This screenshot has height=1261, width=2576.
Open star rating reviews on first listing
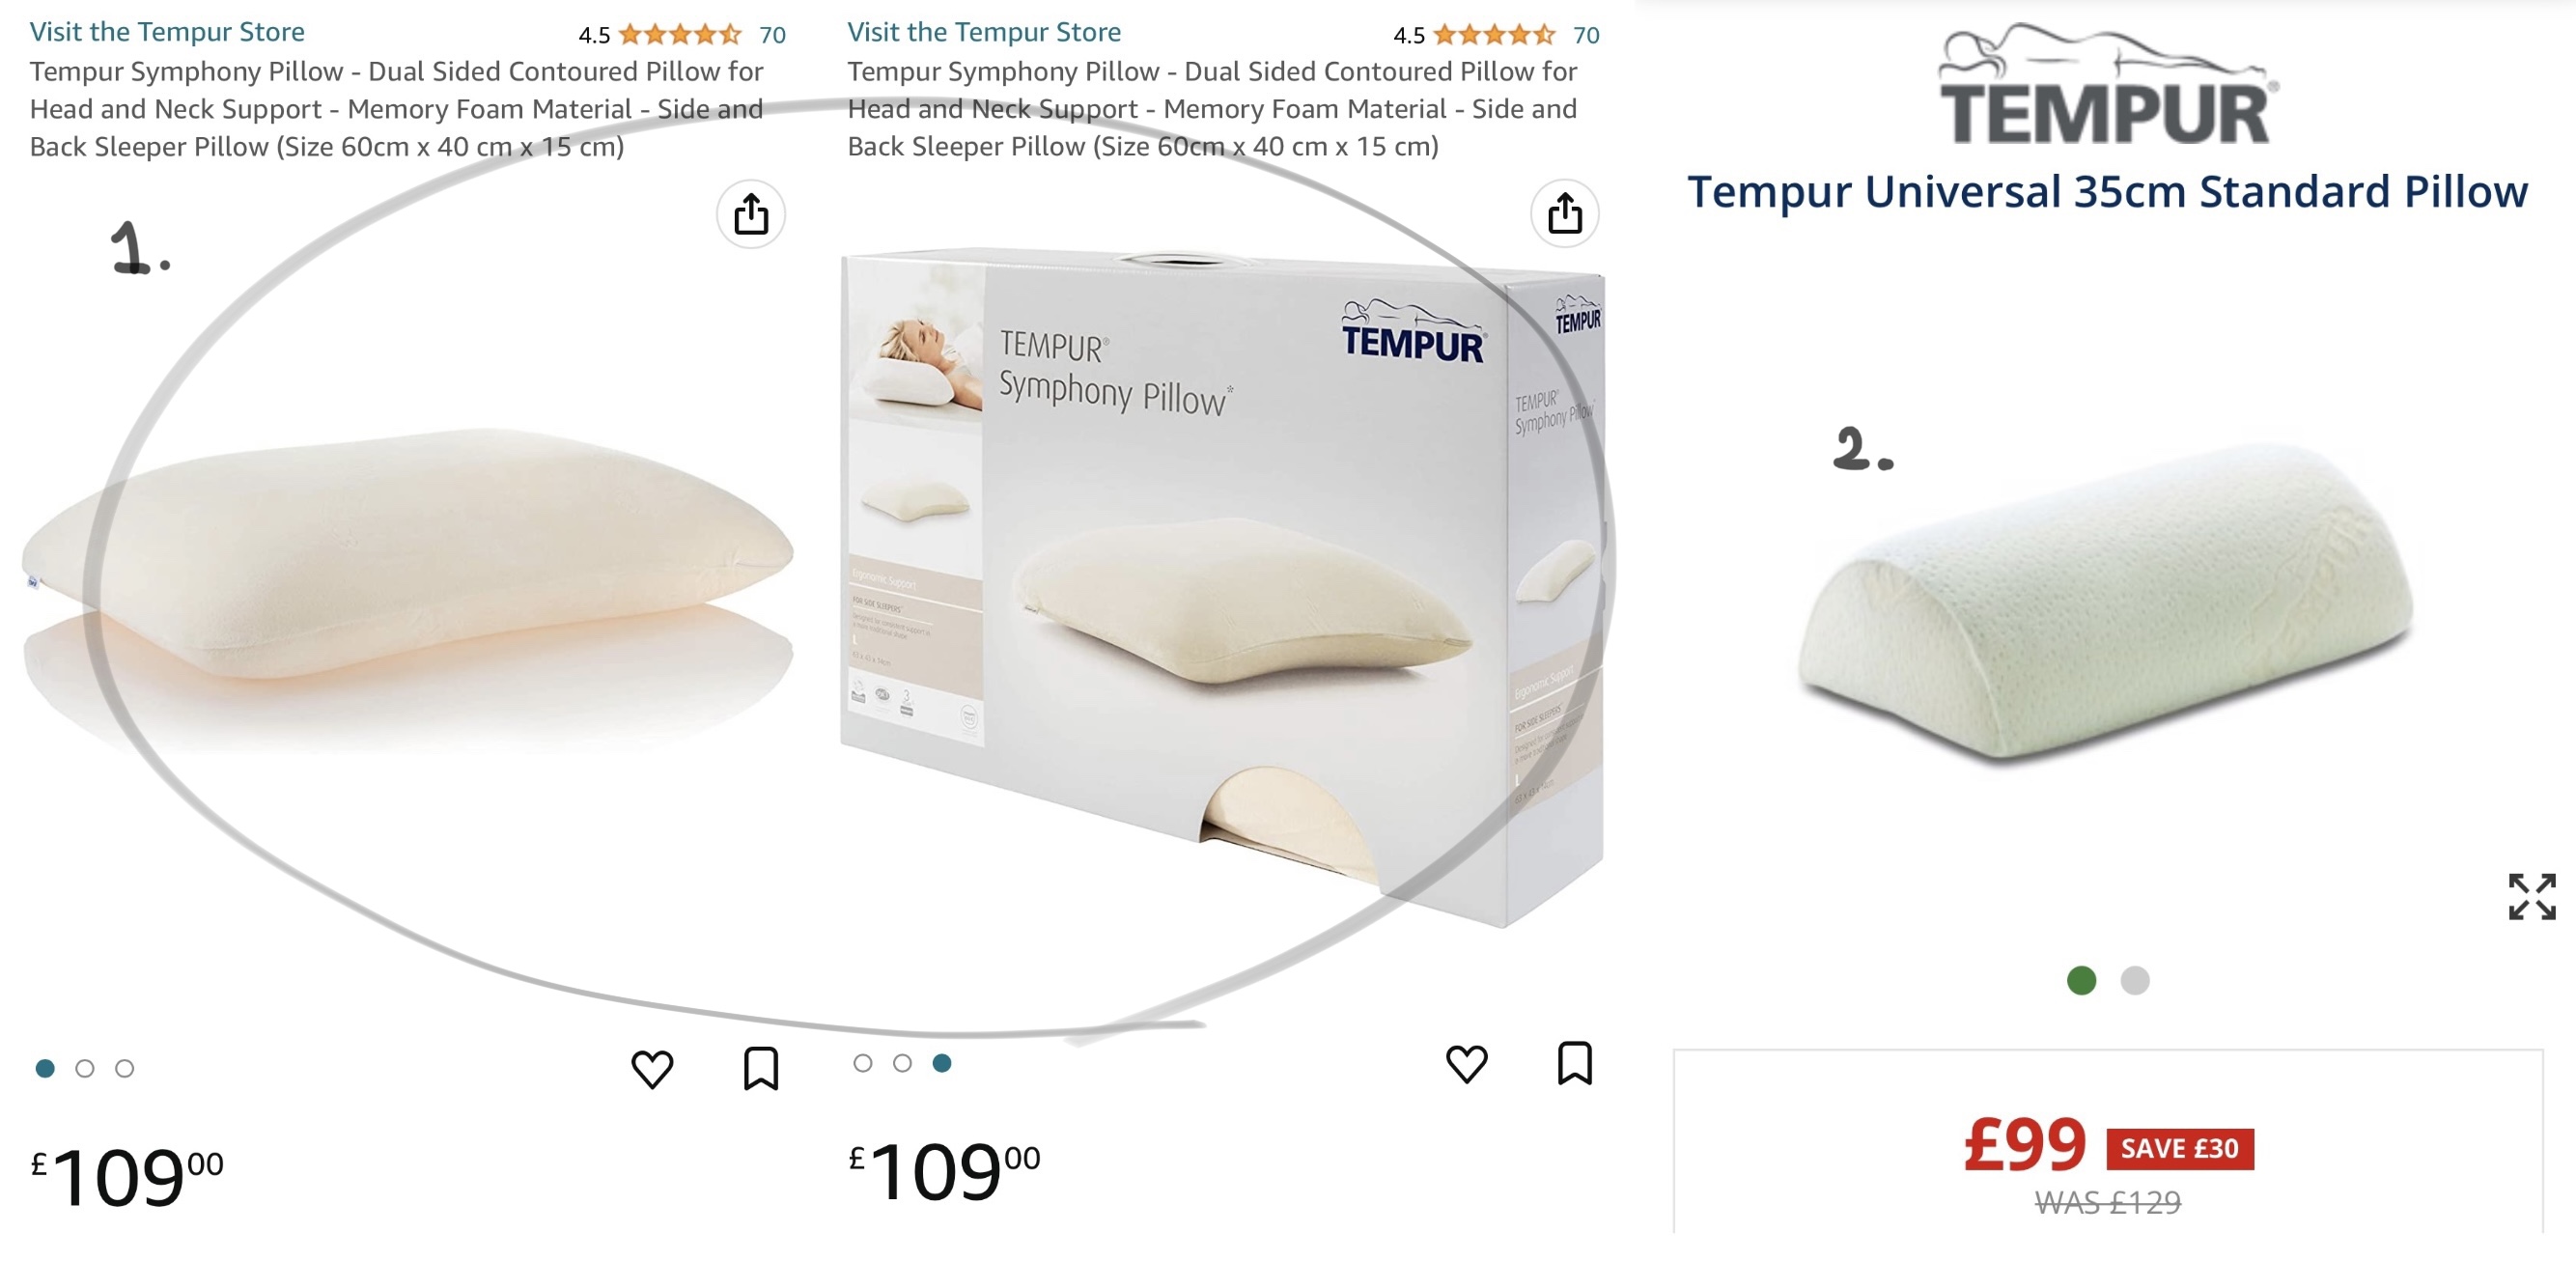pyautogui.click(x=680, y=35)
